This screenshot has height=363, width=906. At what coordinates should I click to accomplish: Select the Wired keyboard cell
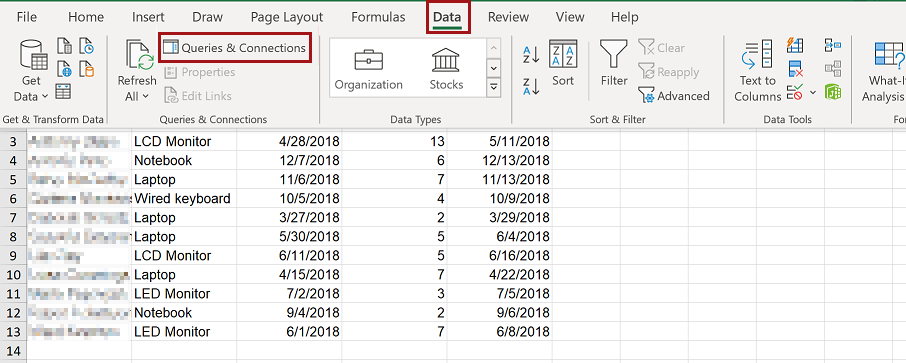184,198
